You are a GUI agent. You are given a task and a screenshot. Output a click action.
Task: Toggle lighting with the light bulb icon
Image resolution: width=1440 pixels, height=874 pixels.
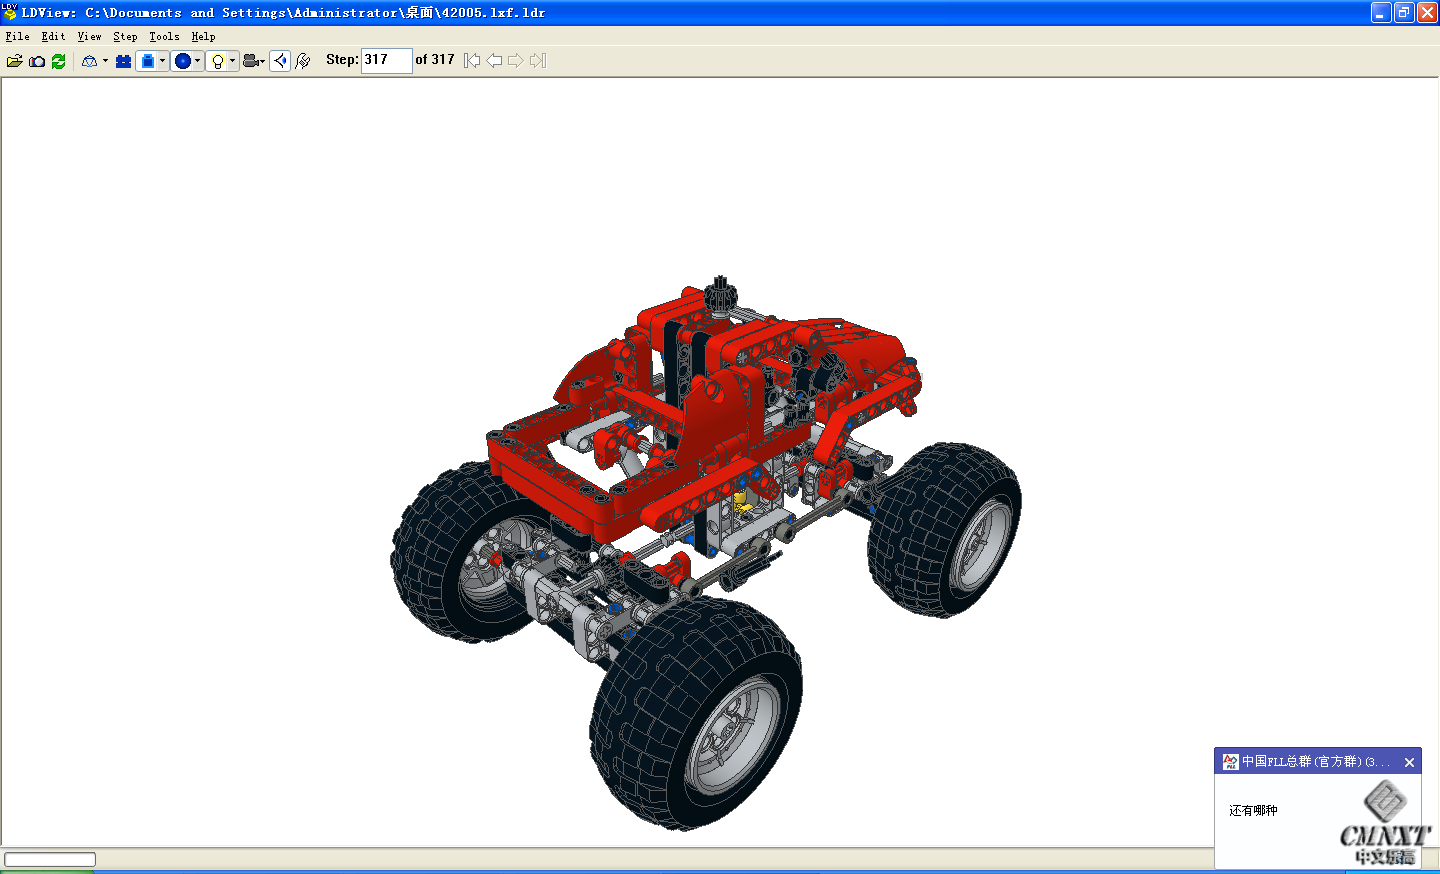tap(217, 61)
